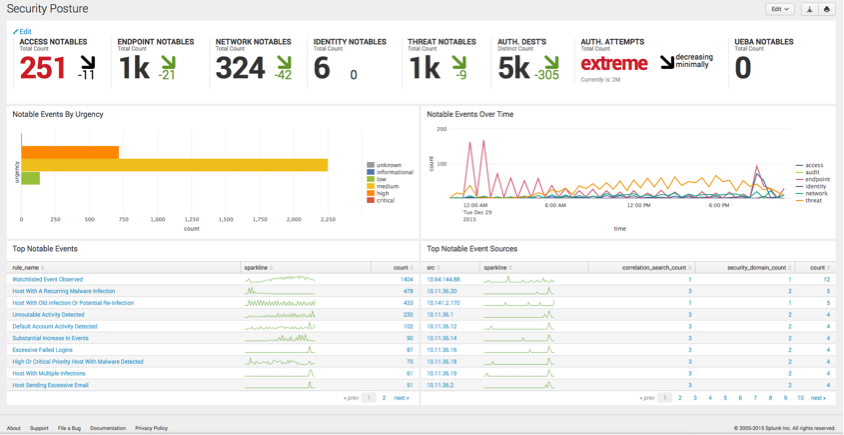Image resolution: width=844 pixels, height=435 pixels.
Task: Go to Event Sources page 5
Action: [725, 398]
